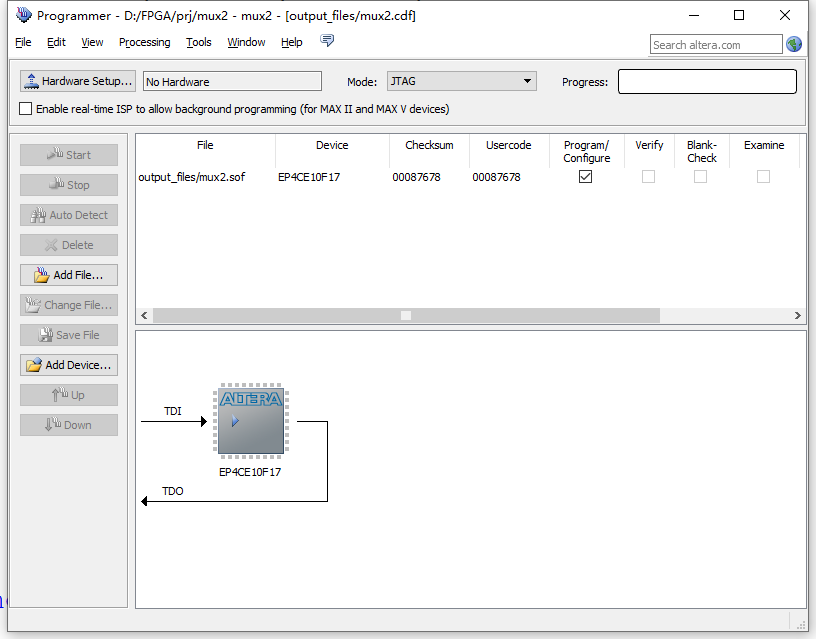Click the TDO label in chain diagram
Viewport: 816px width, 639px height.
point(172,491)
